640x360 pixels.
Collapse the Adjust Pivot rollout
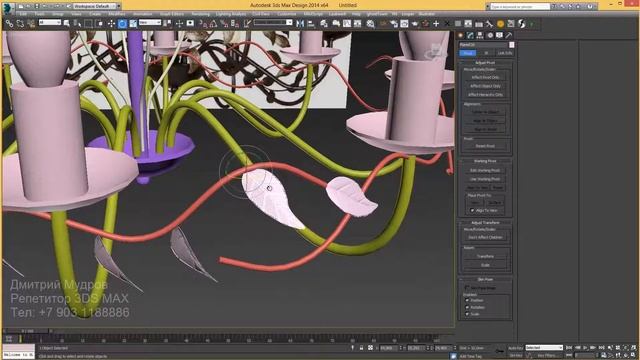click(485, 63)
